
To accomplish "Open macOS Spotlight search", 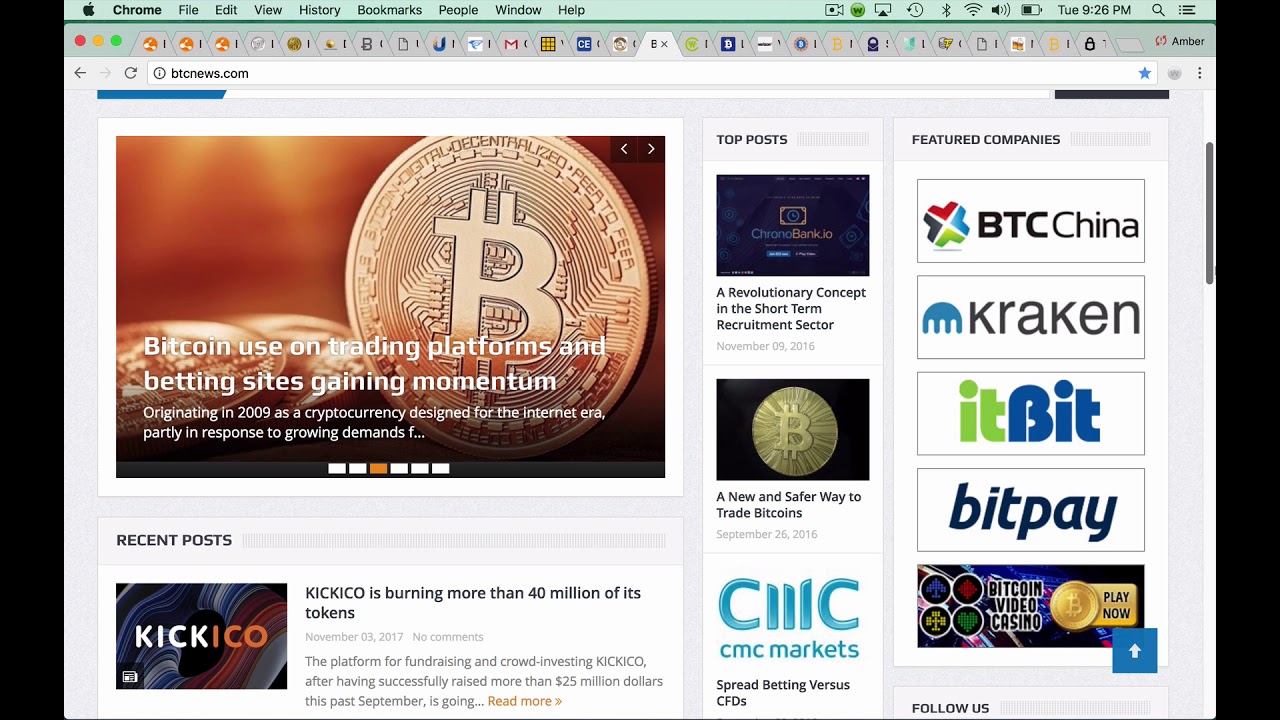I will (x=1158, y=10).
